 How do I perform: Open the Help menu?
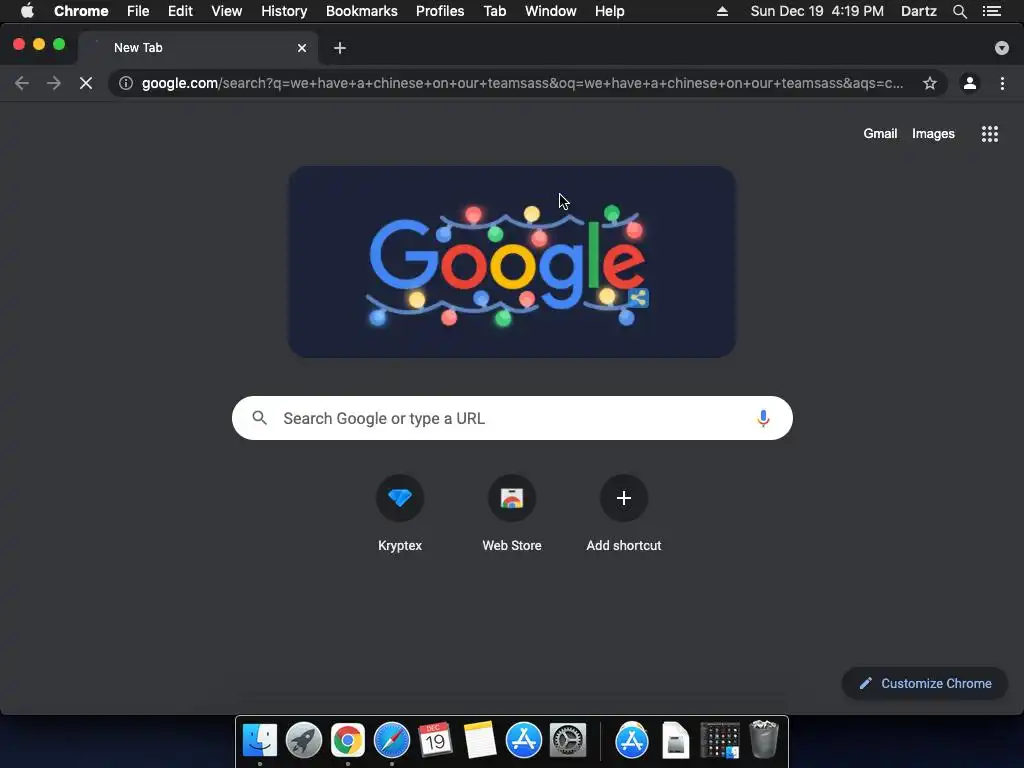click(x=609, y=11)
